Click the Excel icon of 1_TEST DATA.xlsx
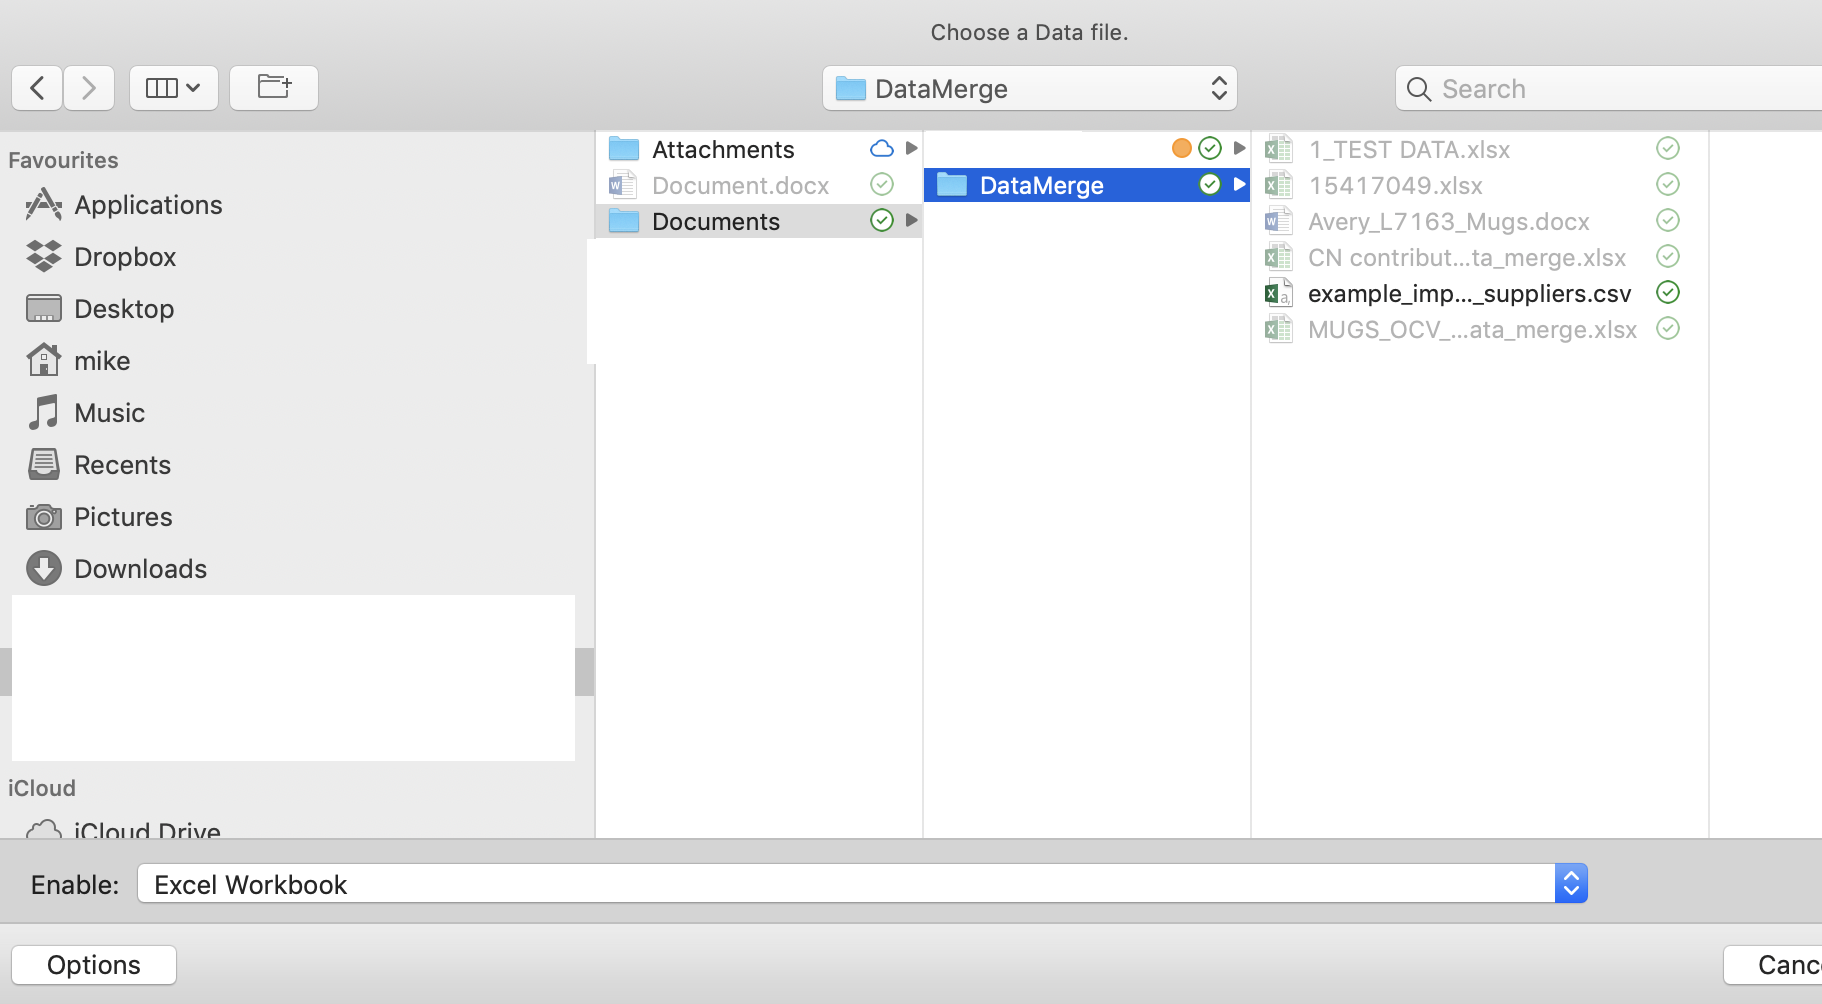This screenshot has width=1822, height=1004. point(1279,149)
